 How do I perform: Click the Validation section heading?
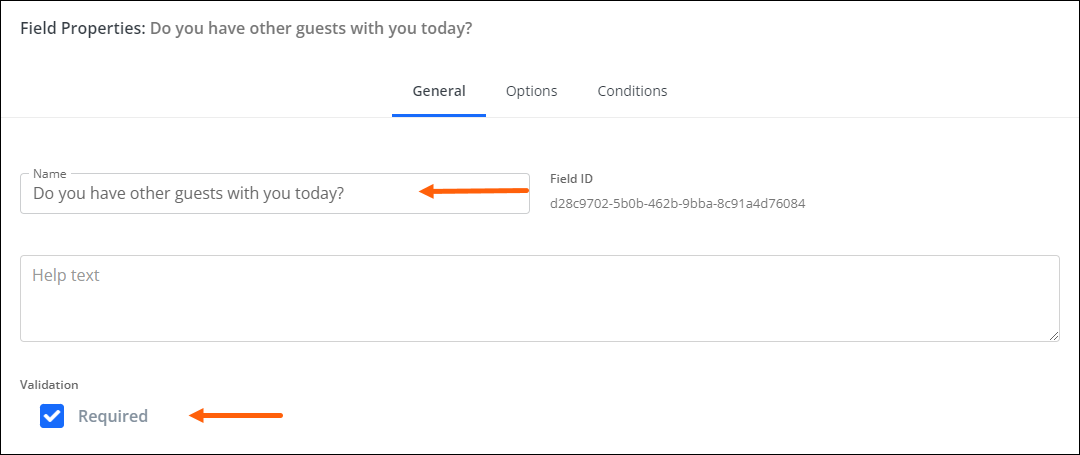[49, 385]
